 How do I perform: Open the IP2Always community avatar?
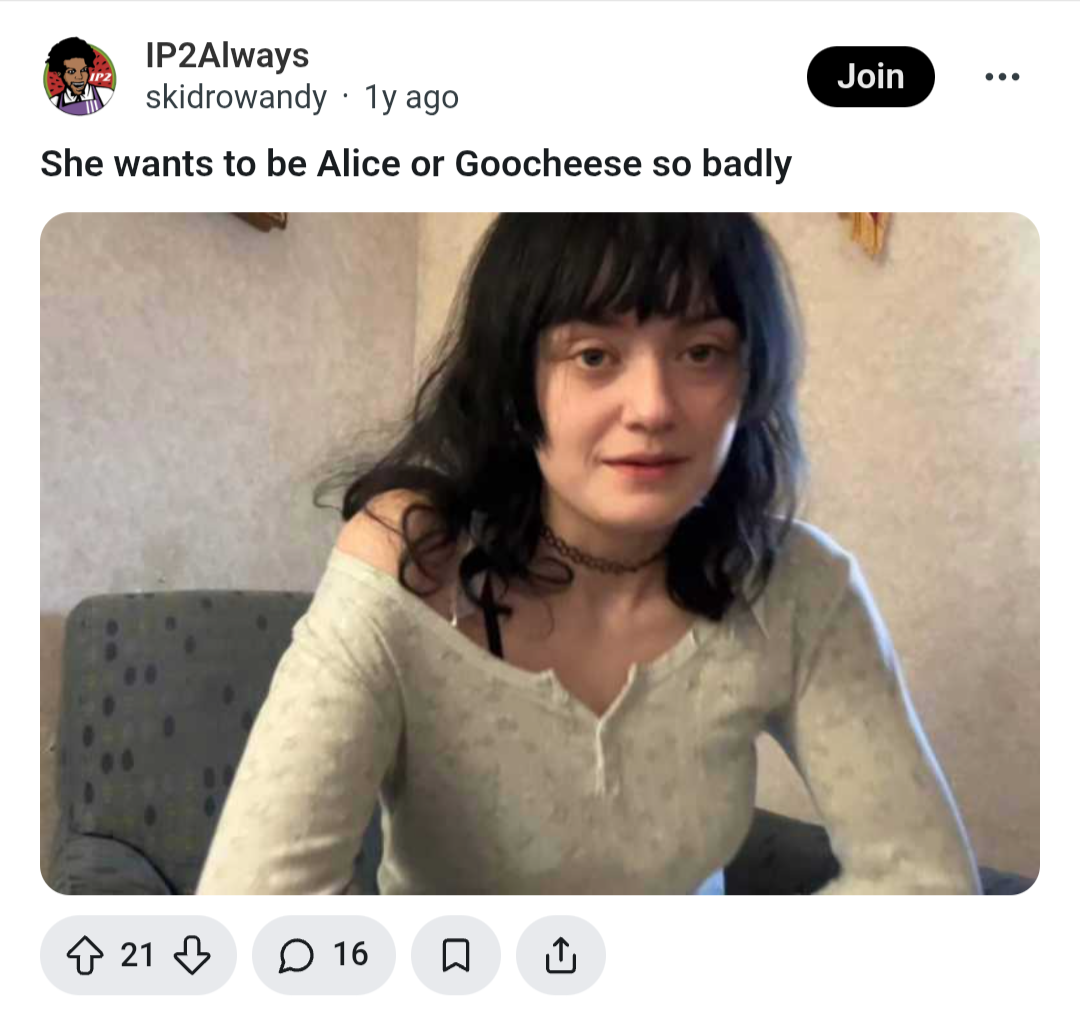[x=81, y=76]
